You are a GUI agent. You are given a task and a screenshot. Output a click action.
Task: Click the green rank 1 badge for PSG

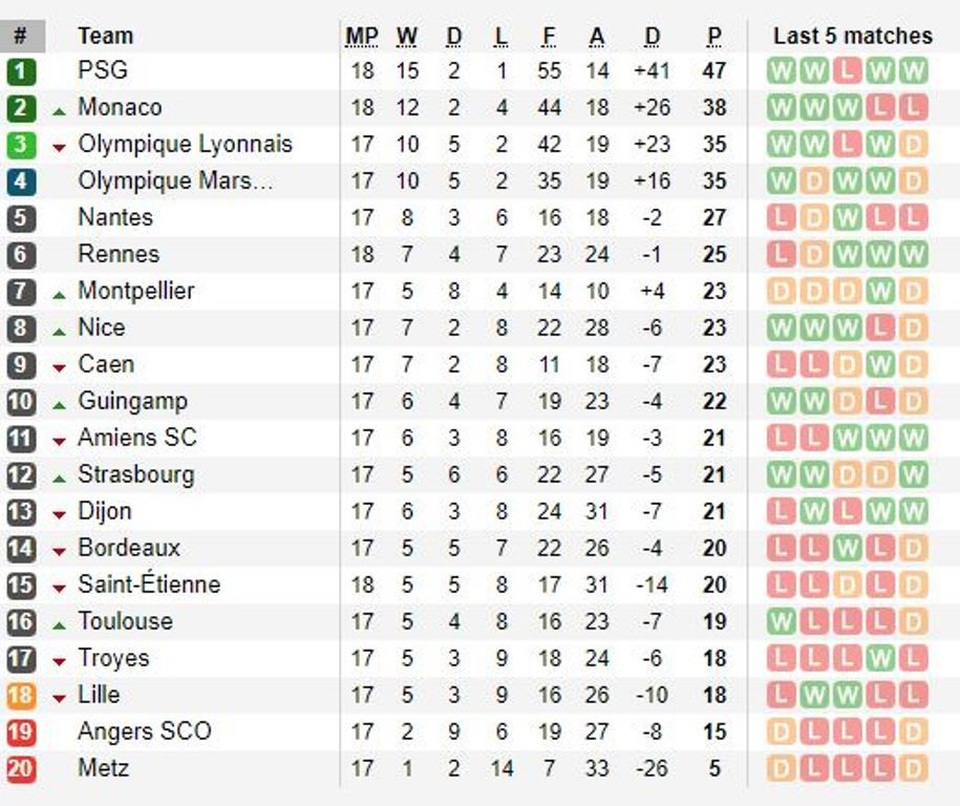(x=21, y=71)
